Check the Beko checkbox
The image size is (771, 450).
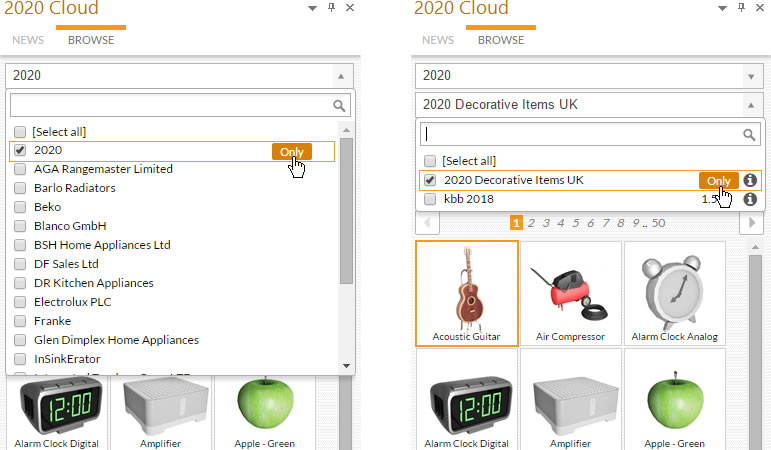20,207
